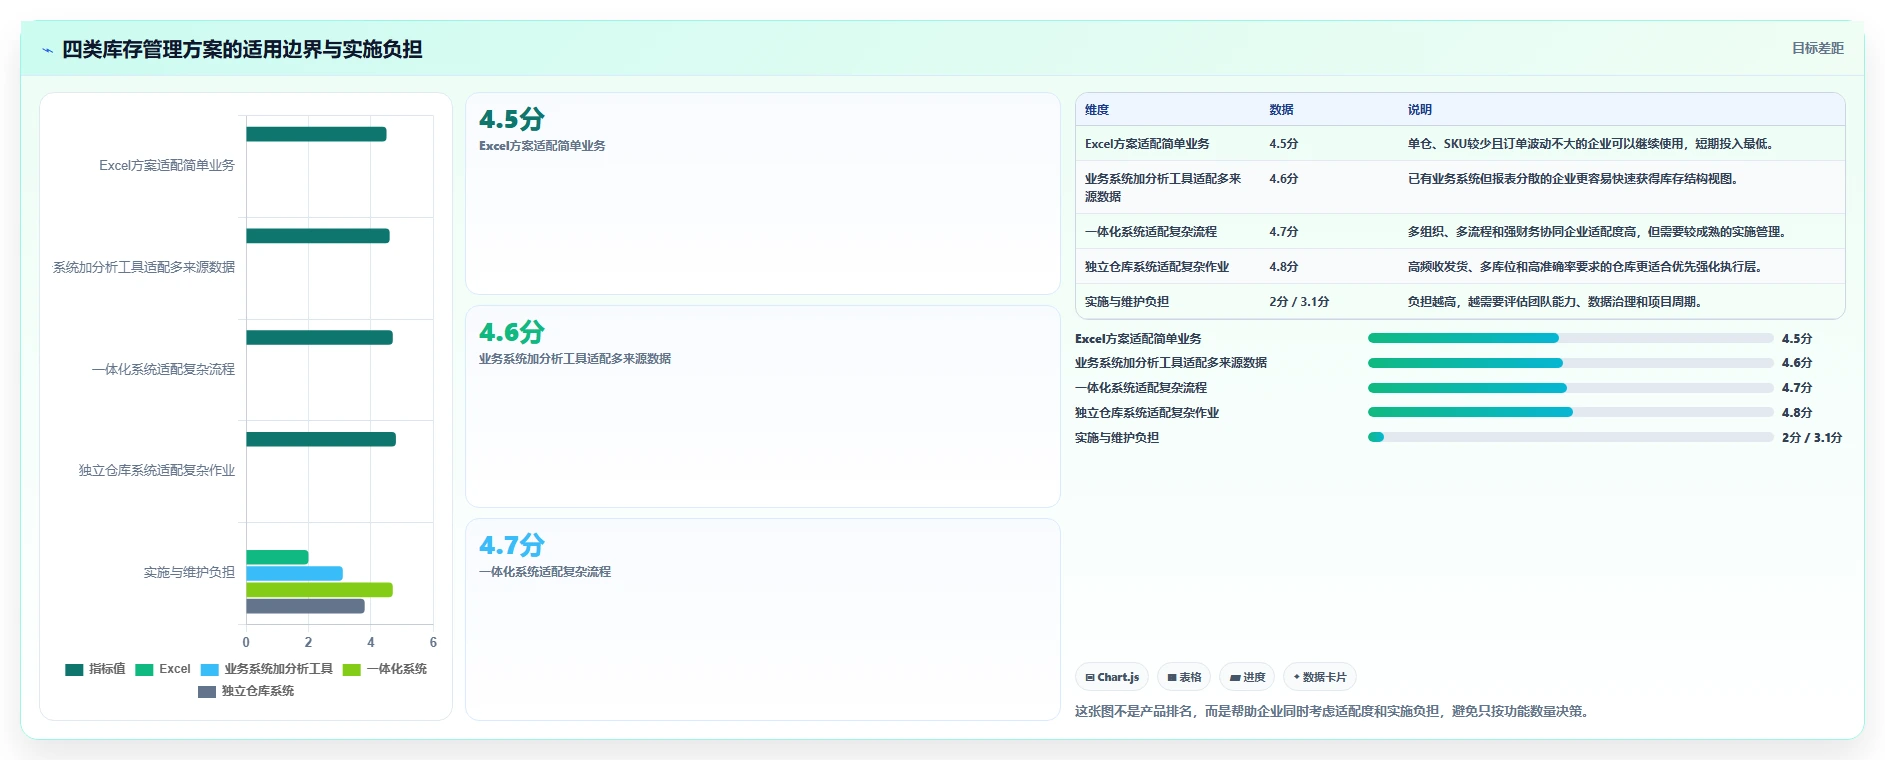
Task: Click progress bar for 业务系统加分析工具适配多来源数据
Action: point(1570,363)
